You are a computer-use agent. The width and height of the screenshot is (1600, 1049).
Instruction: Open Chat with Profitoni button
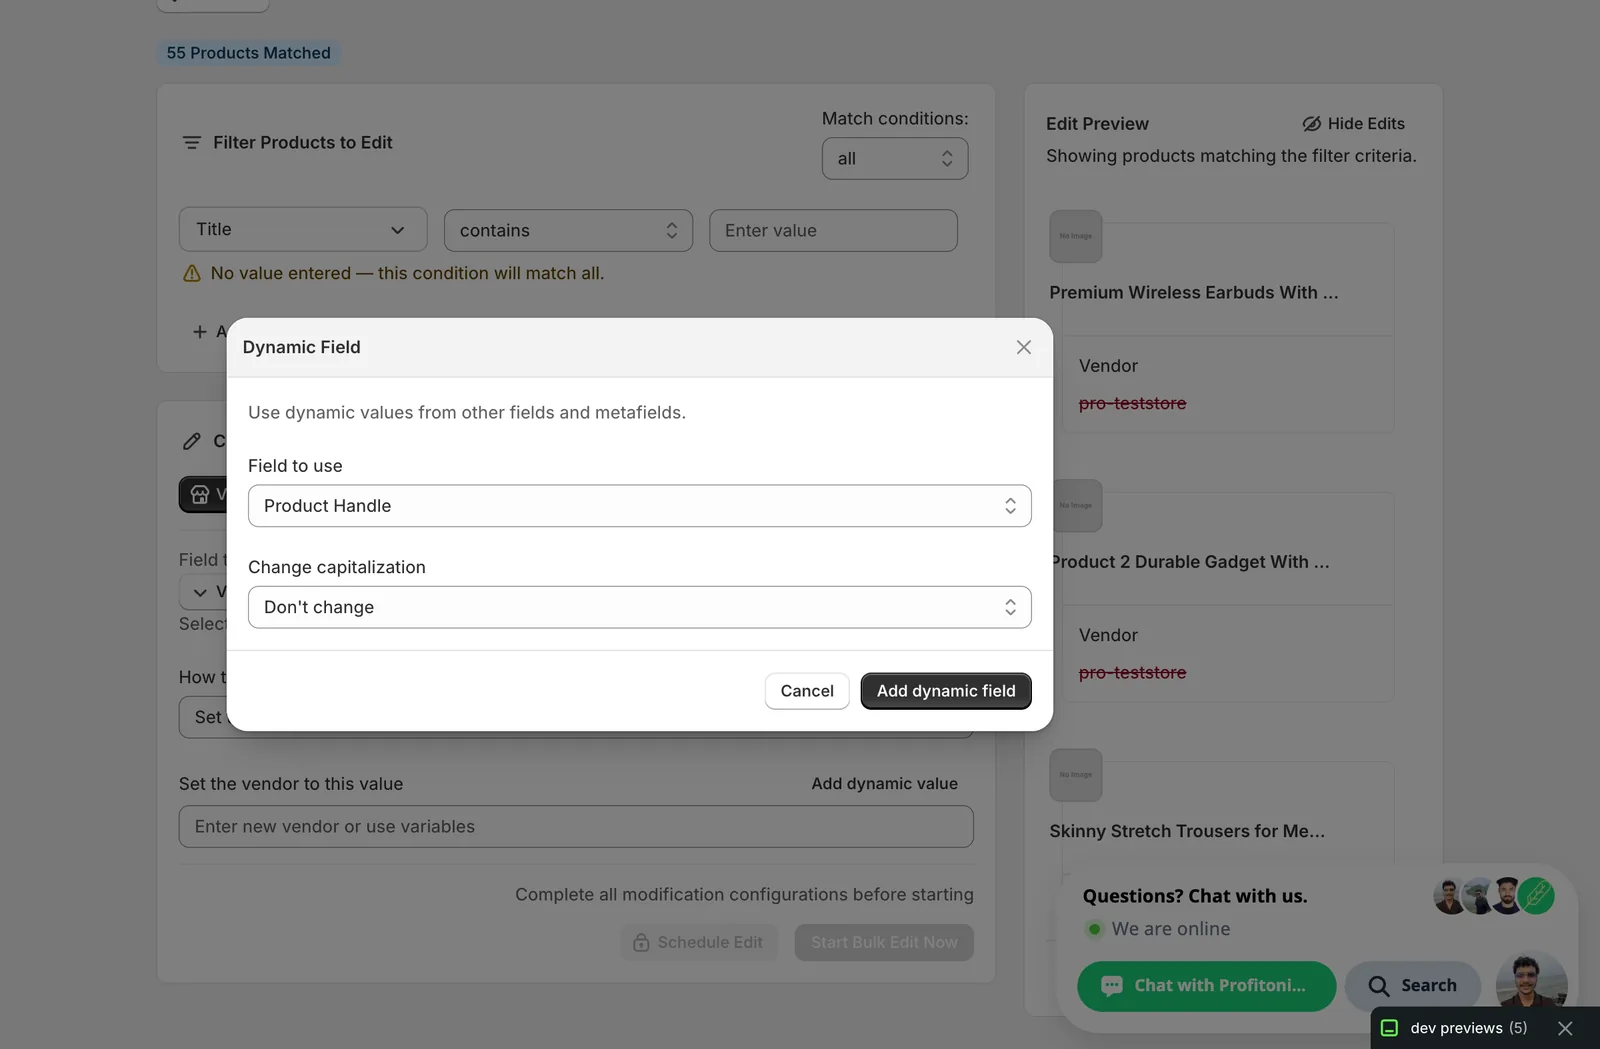[1206, 986]
